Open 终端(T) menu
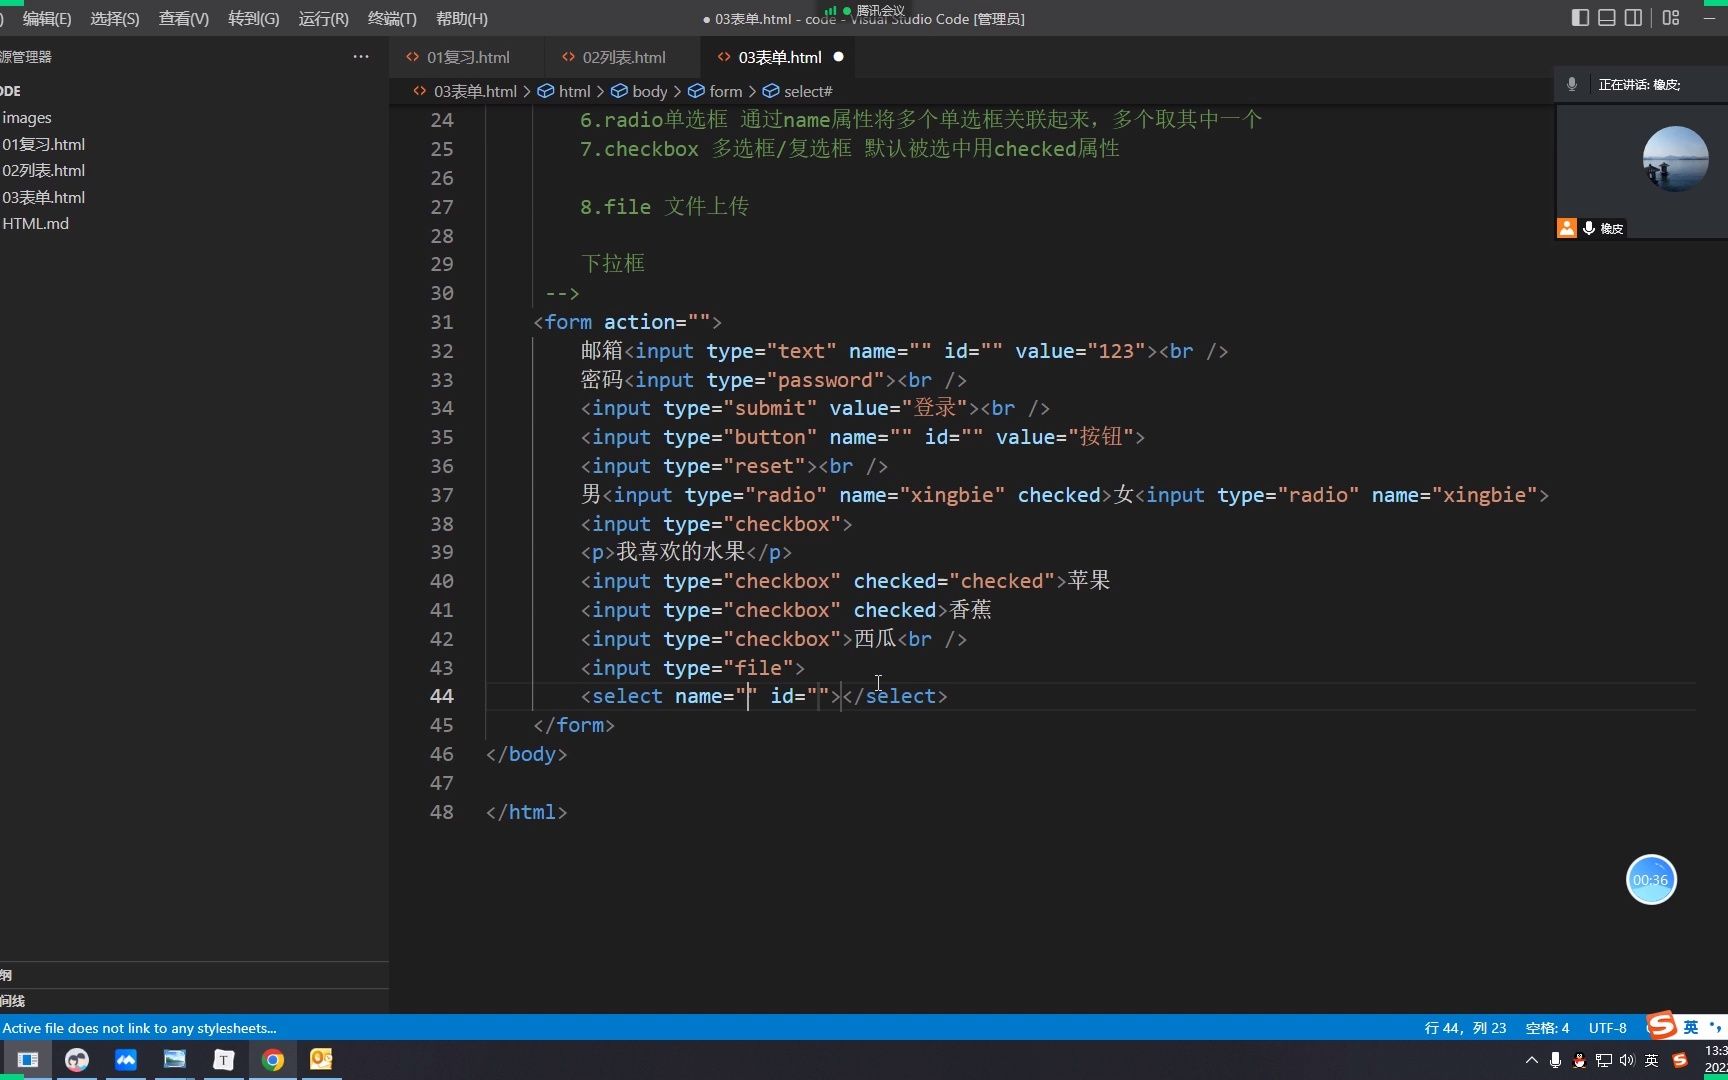 pyautogui.click(x=392, y=19)
